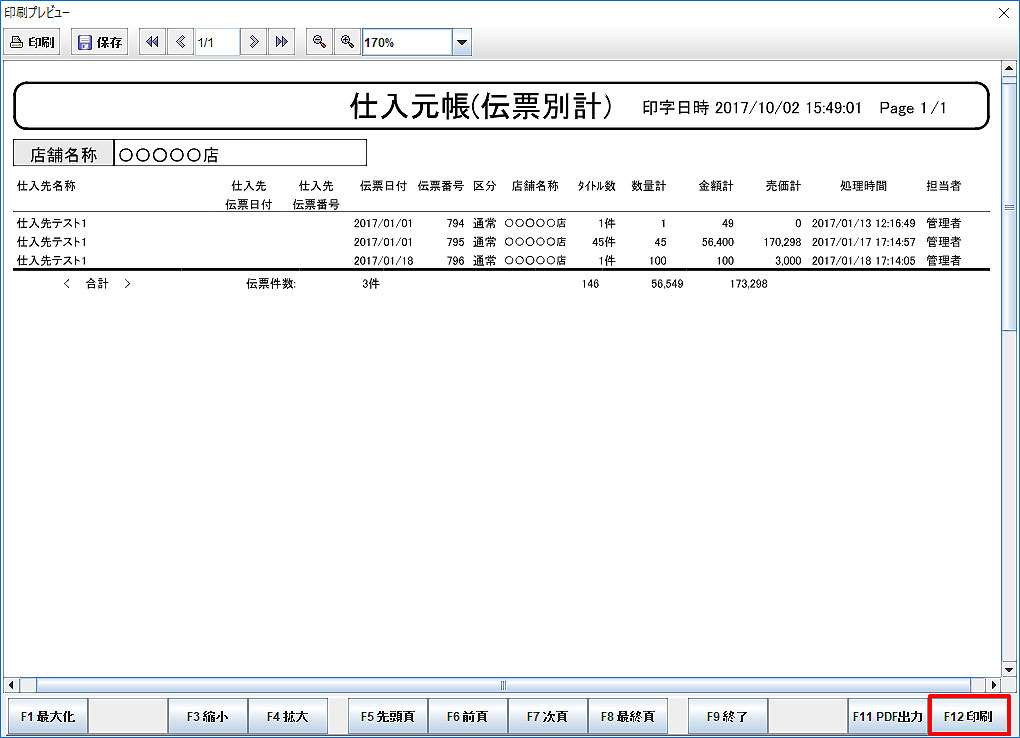Click the floppy disk Save button
1020x738 pixels.
pyautogui.click(x=100, y=42)
